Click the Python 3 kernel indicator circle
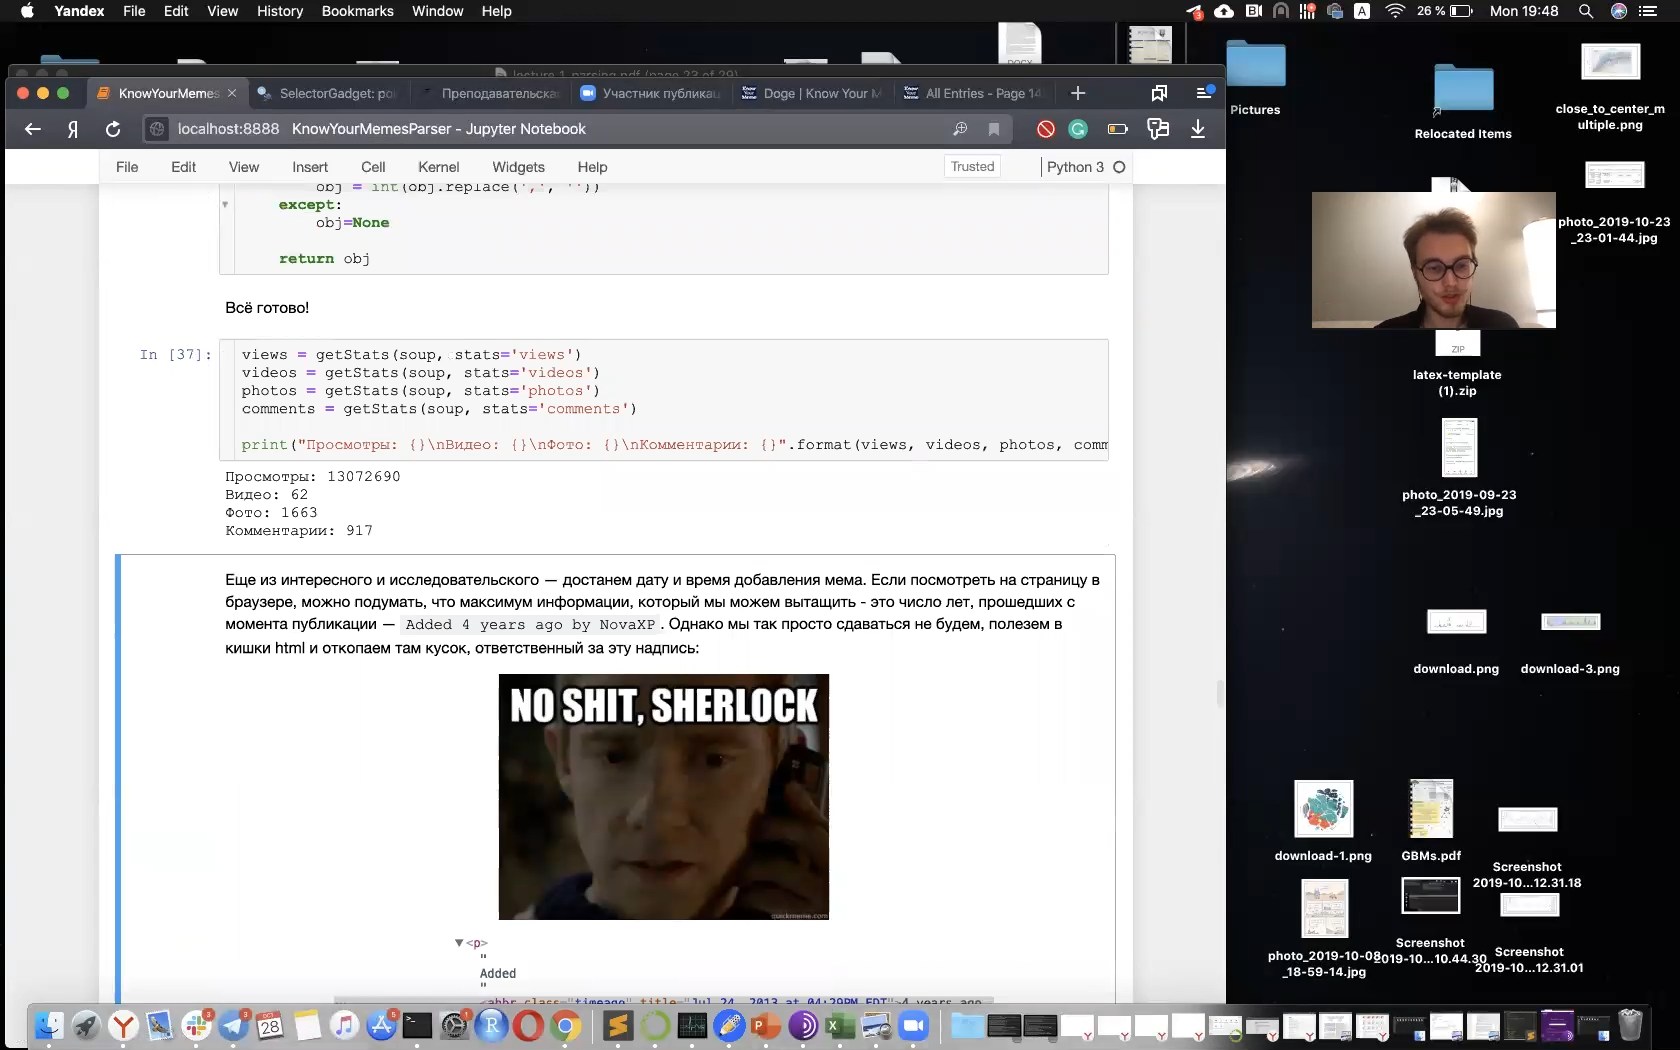 point(1119,167)
